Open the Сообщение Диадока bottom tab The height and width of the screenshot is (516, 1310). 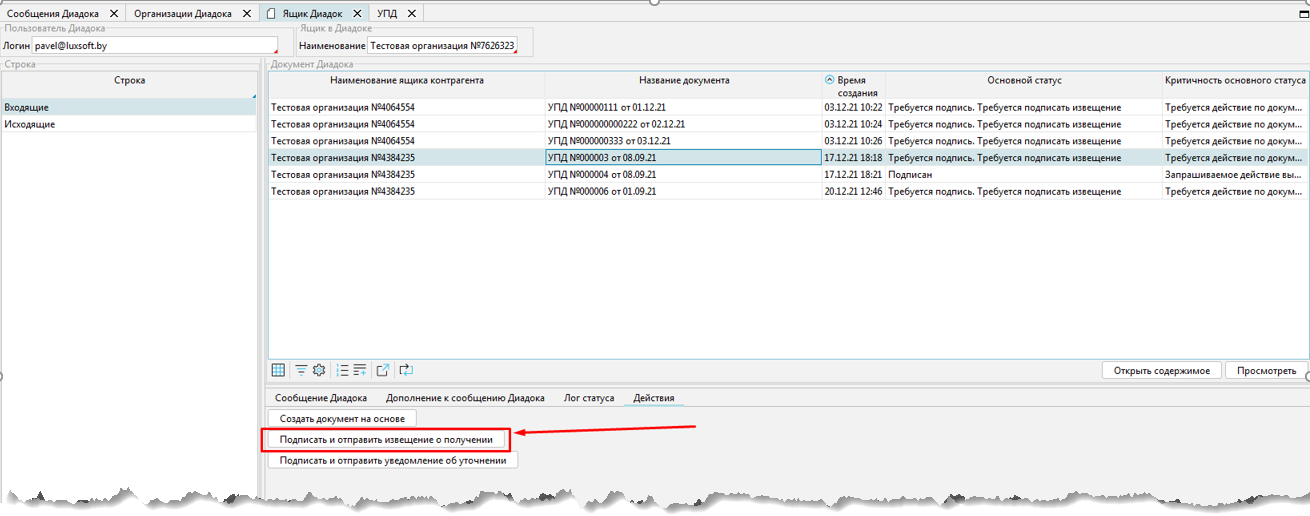click(x=321, y=398)
